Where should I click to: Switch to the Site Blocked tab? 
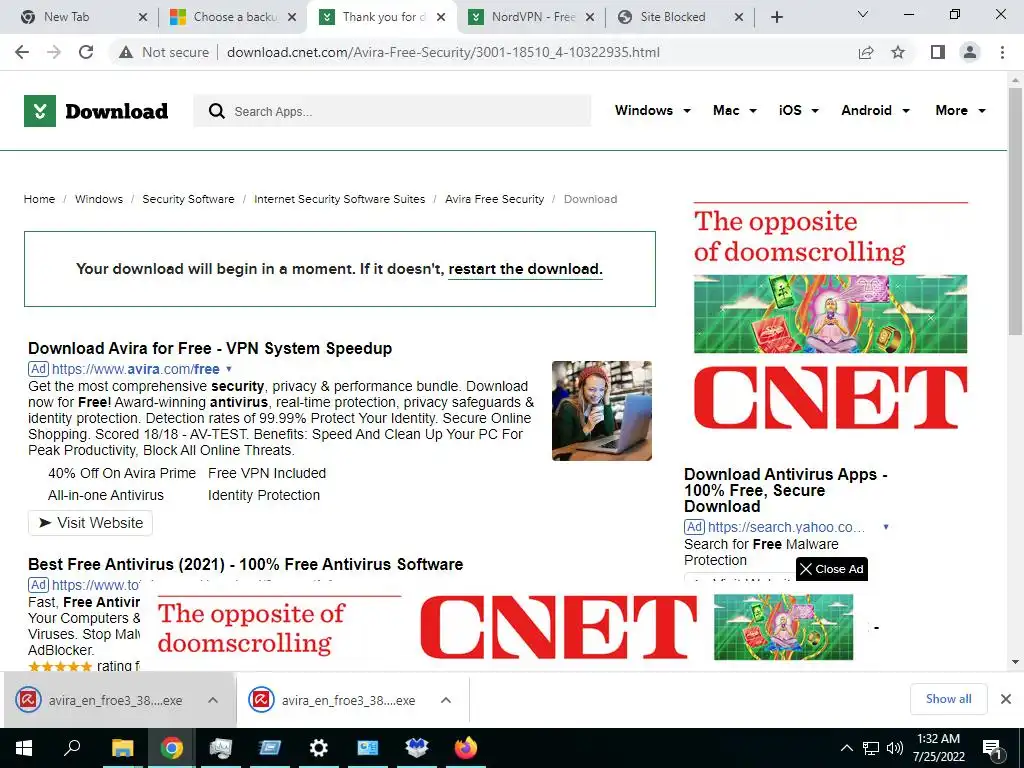tap(673, 17)
